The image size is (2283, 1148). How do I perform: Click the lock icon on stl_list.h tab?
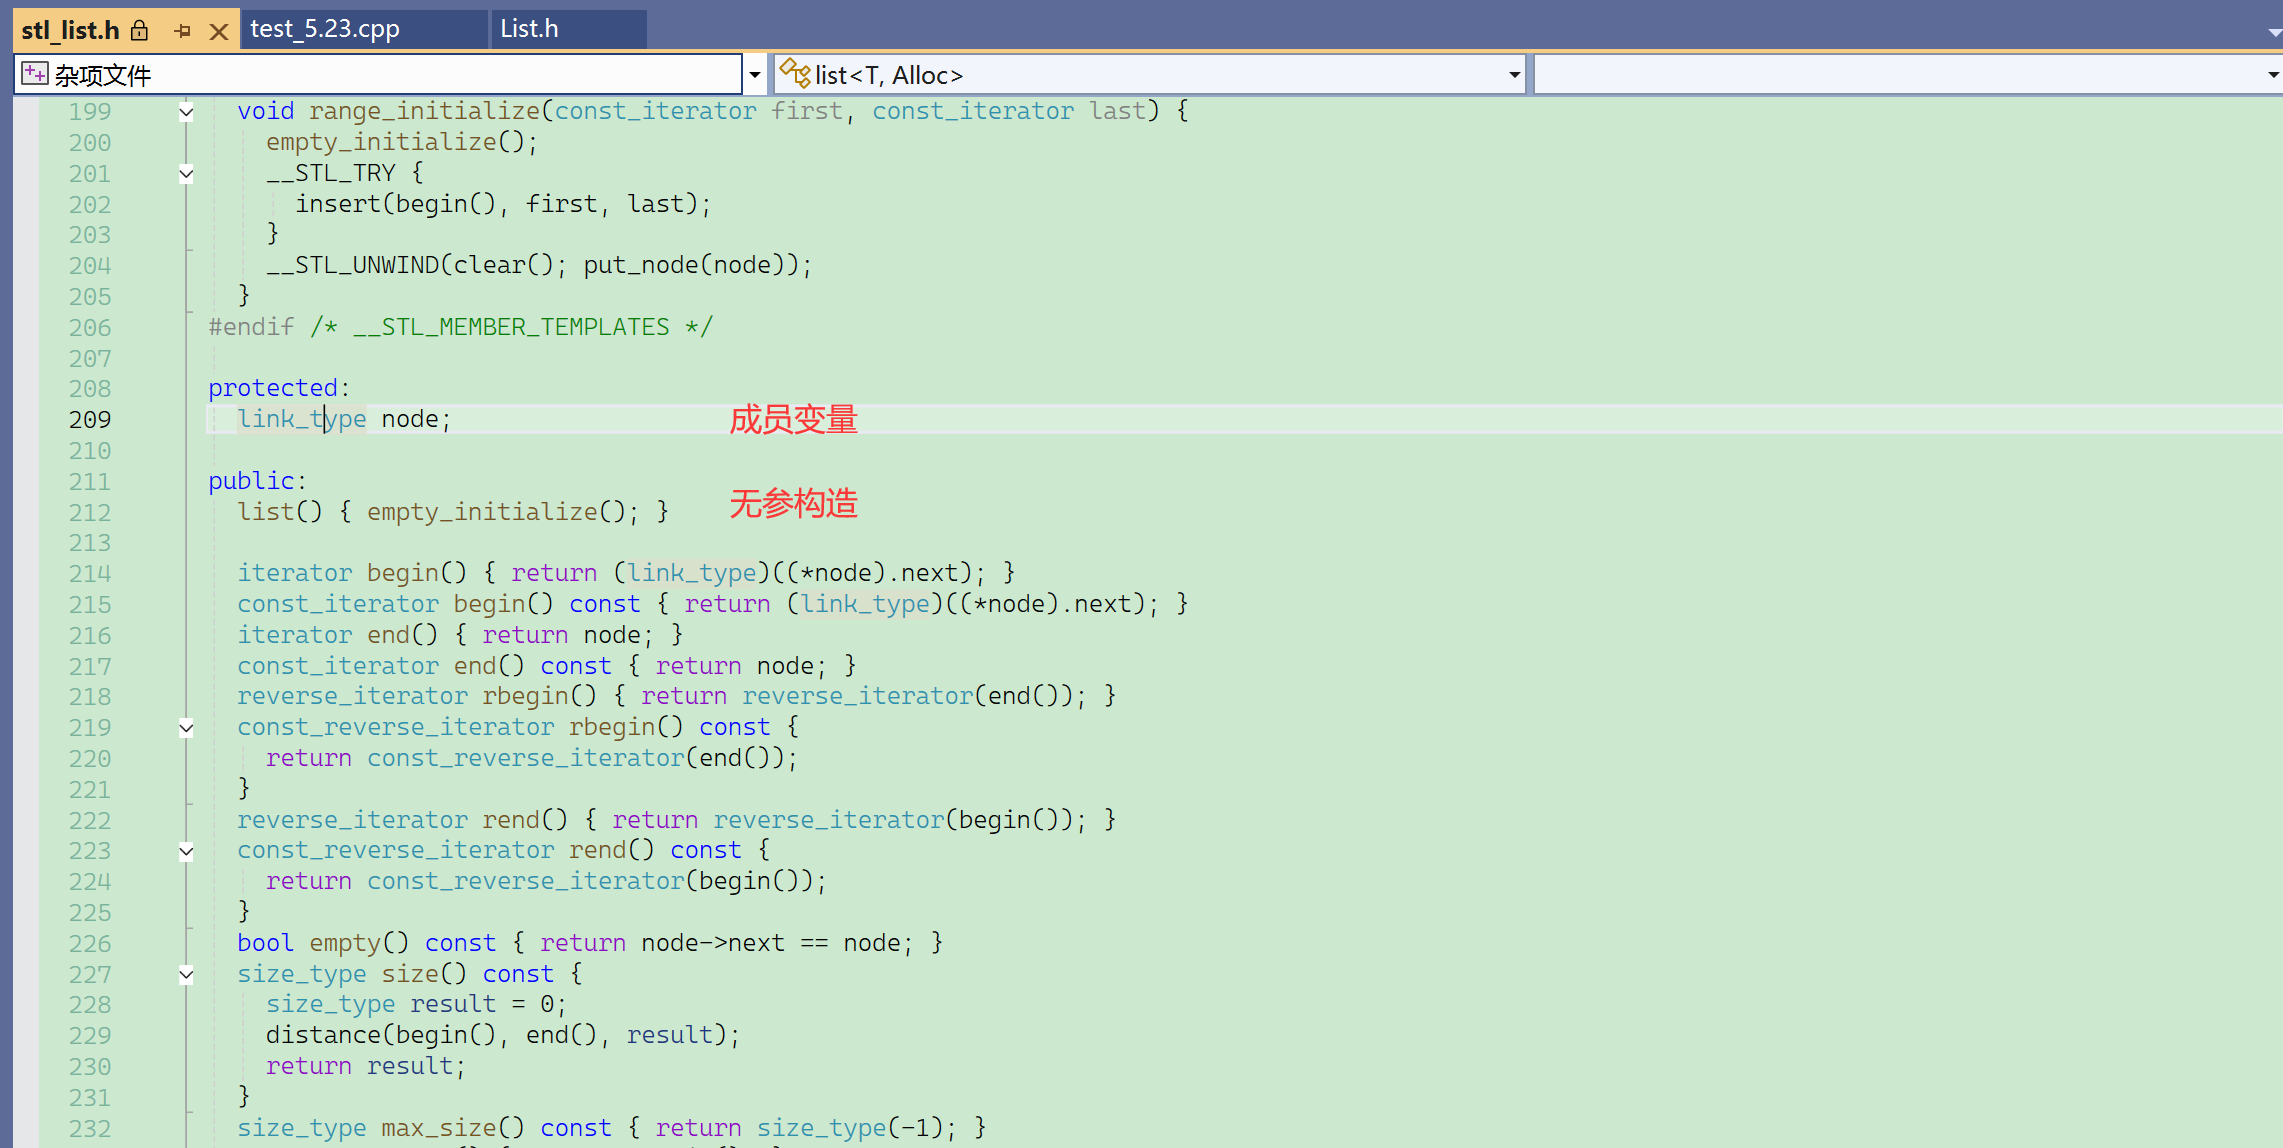pyautogui.click(x=140, y=31)
